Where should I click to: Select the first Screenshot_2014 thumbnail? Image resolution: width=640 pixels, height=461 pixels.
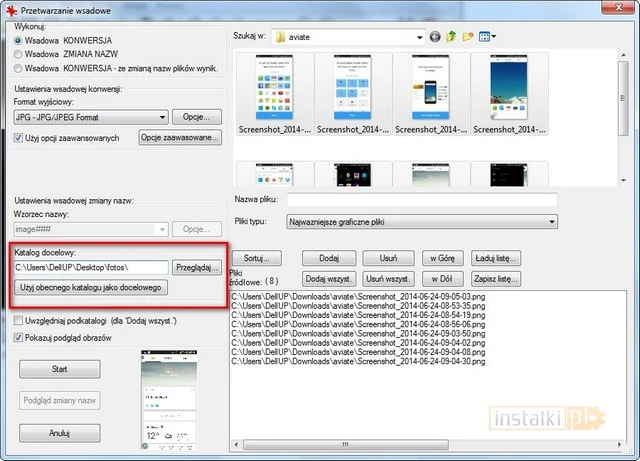[275, 92]
